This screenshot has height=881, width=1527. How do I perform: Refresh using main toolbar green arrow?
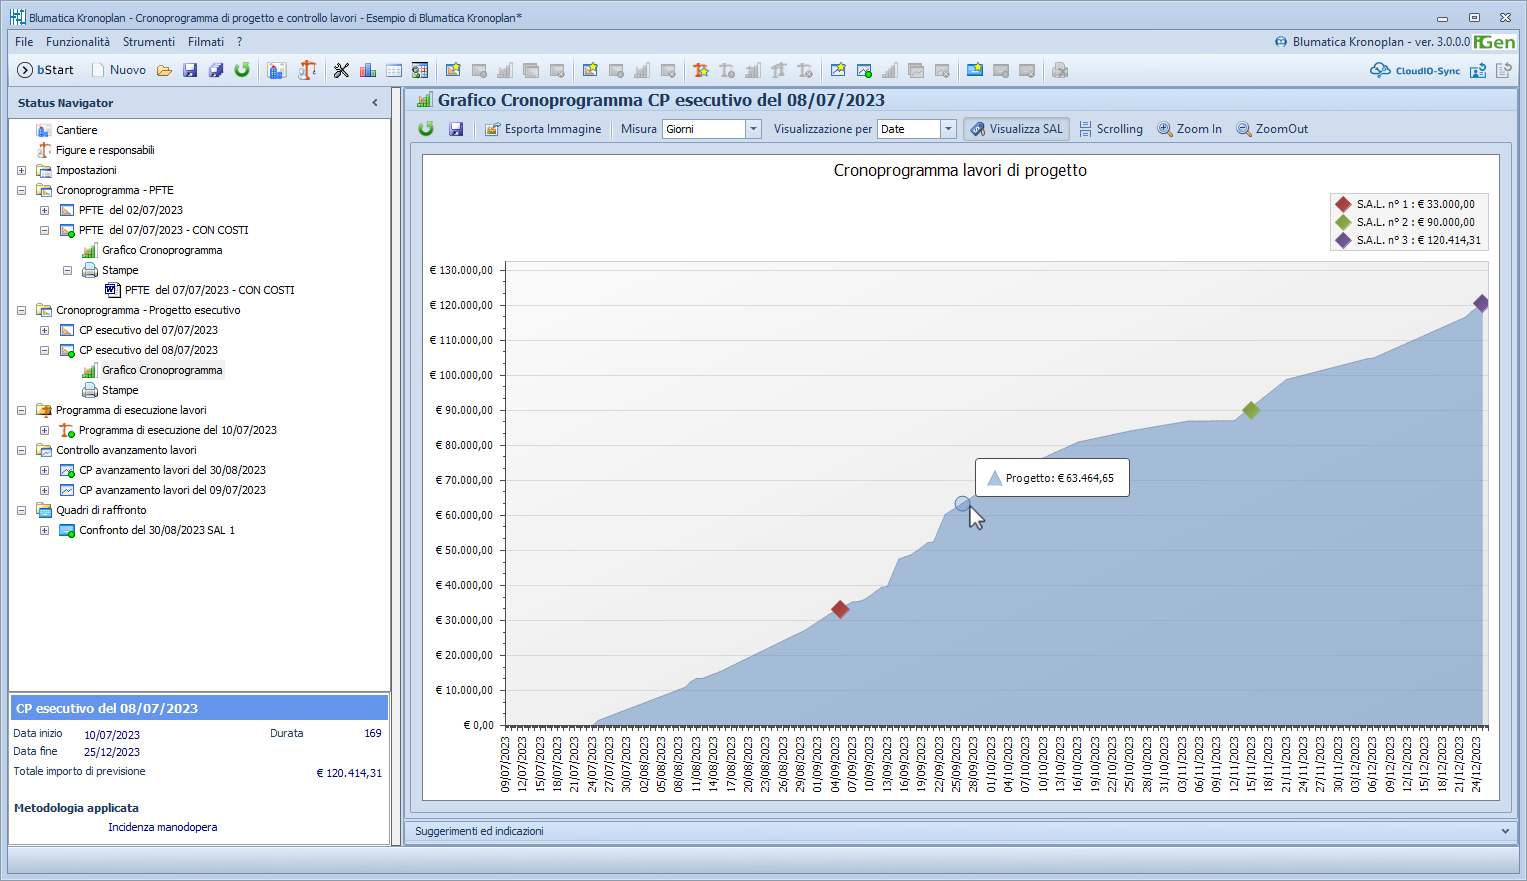pyautogui.click(x=242, y=70)
